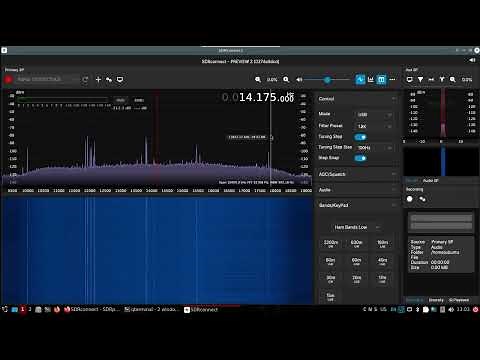Open the tab left of IQ Playback
480x360 pixels.
[436, 300]
